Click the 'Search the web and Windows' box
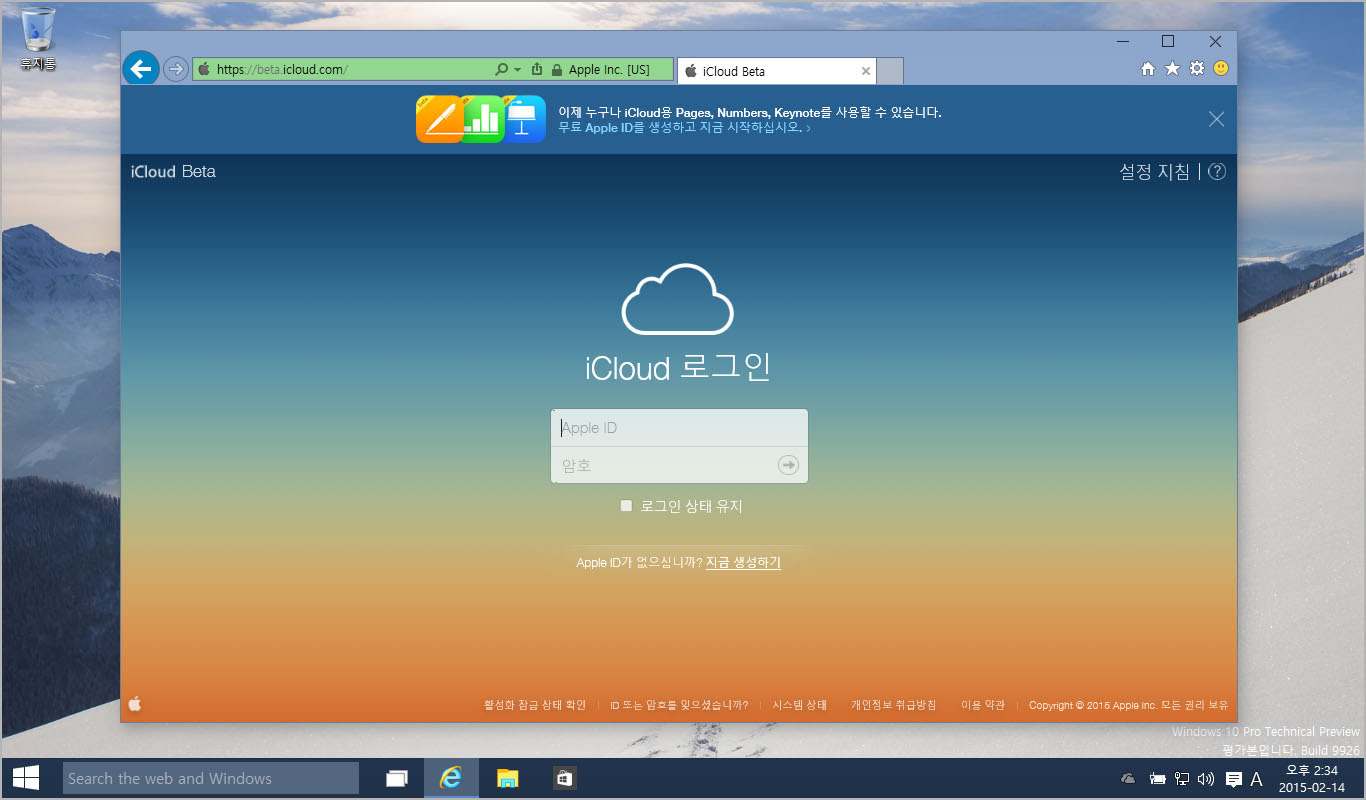 (210, 778)
